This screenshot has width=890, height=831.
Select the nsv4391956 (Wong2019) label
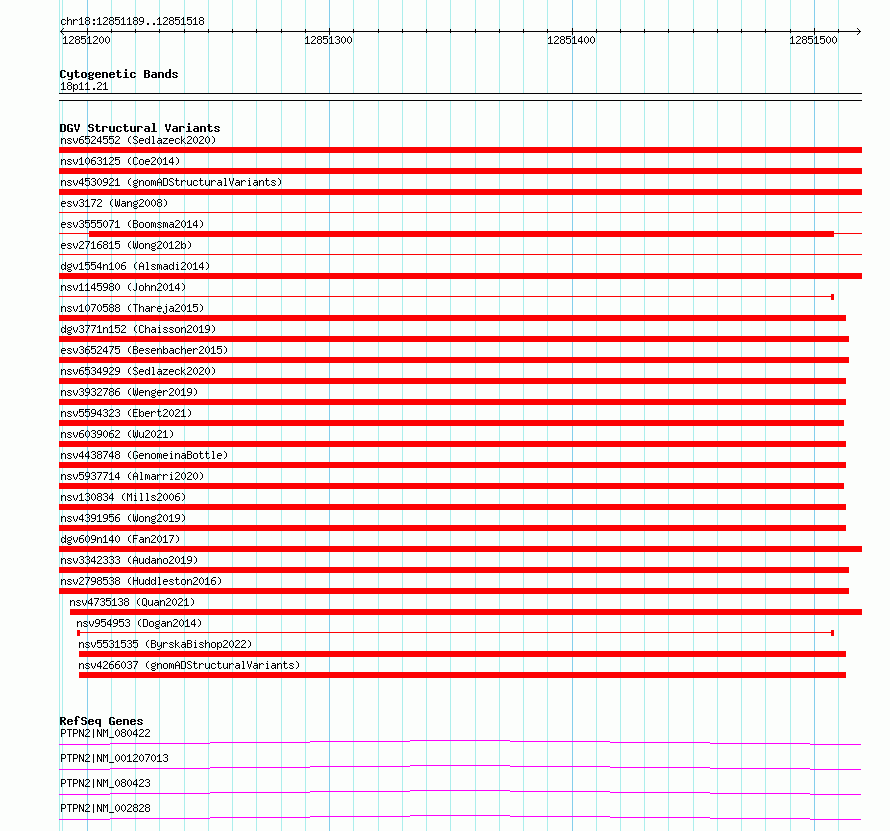click(123, 518)
